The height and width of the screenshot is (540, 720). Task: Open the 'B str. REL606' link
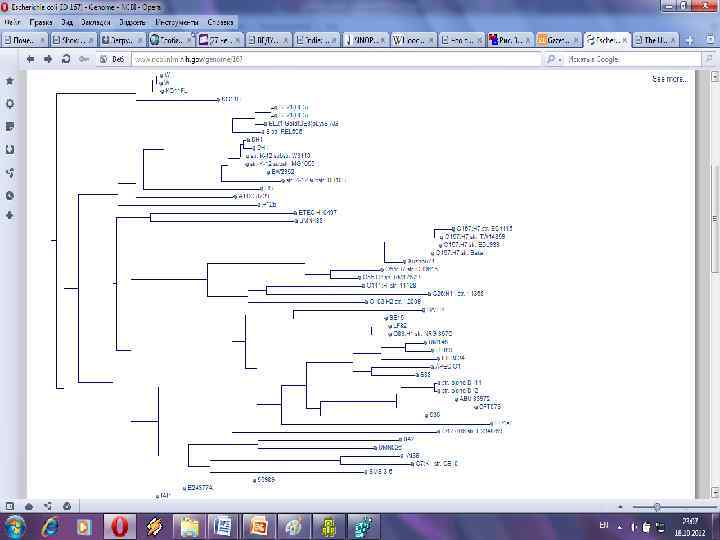tap(284, 131)
